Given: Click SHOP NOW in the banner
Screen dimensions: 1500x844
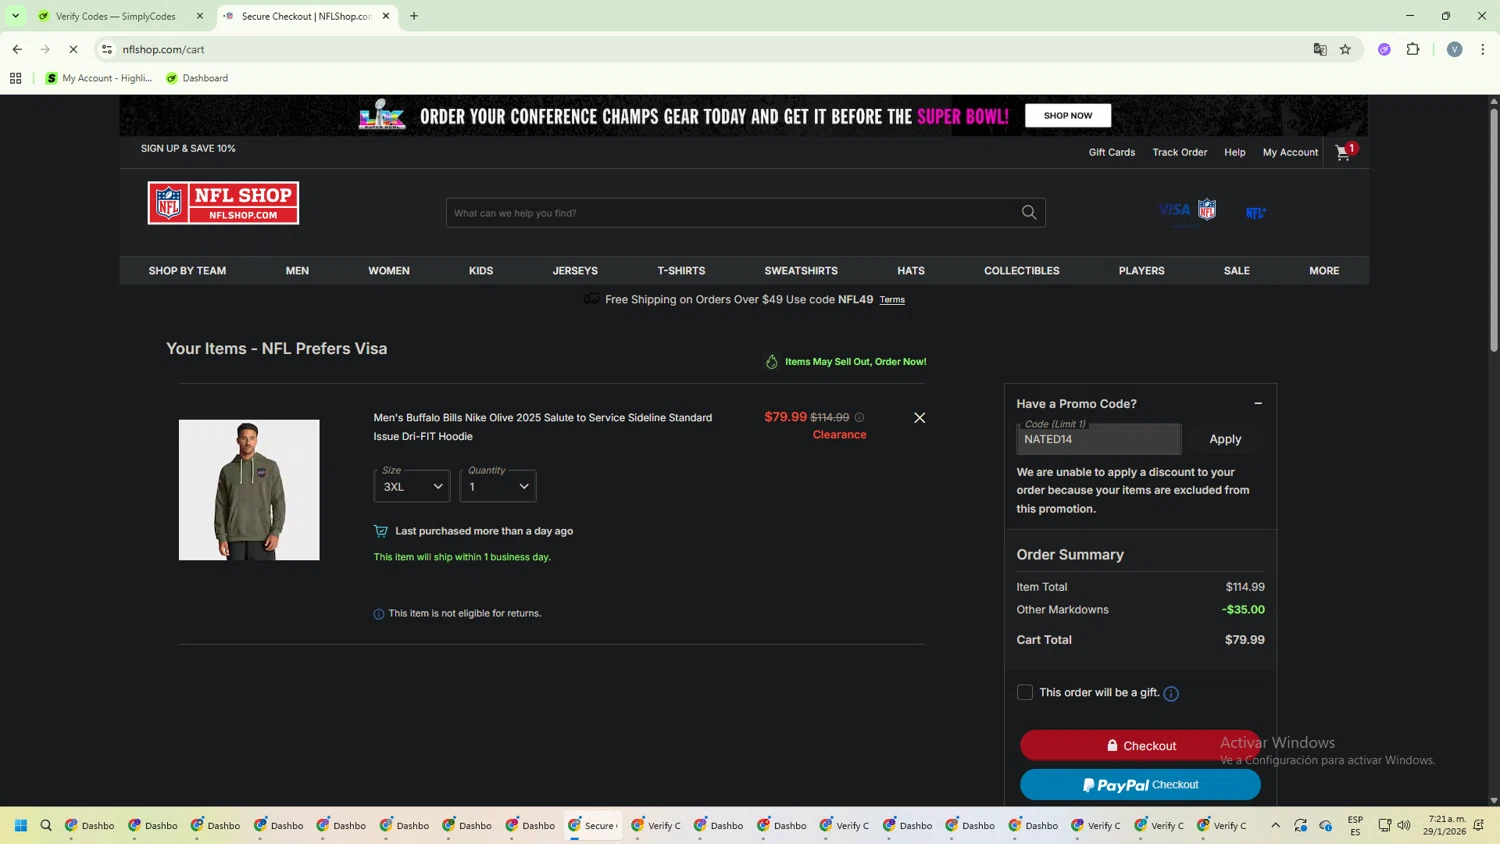Looking at the screenshot, I should point(1068,115).
